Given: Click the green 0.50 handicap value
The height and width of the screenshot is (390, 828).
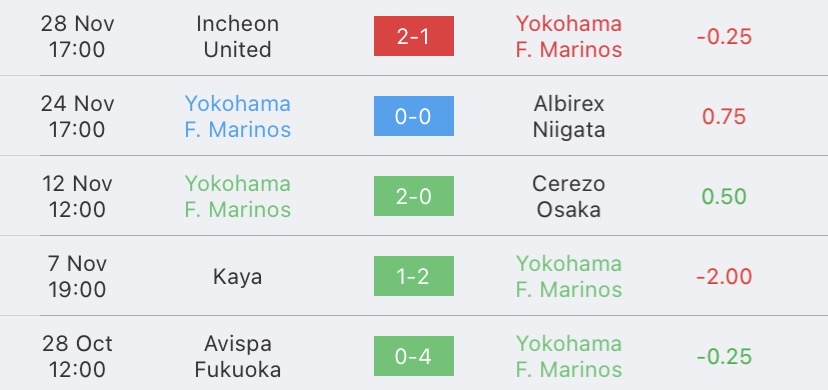Looking at the screenshot, I should point(724,196).
